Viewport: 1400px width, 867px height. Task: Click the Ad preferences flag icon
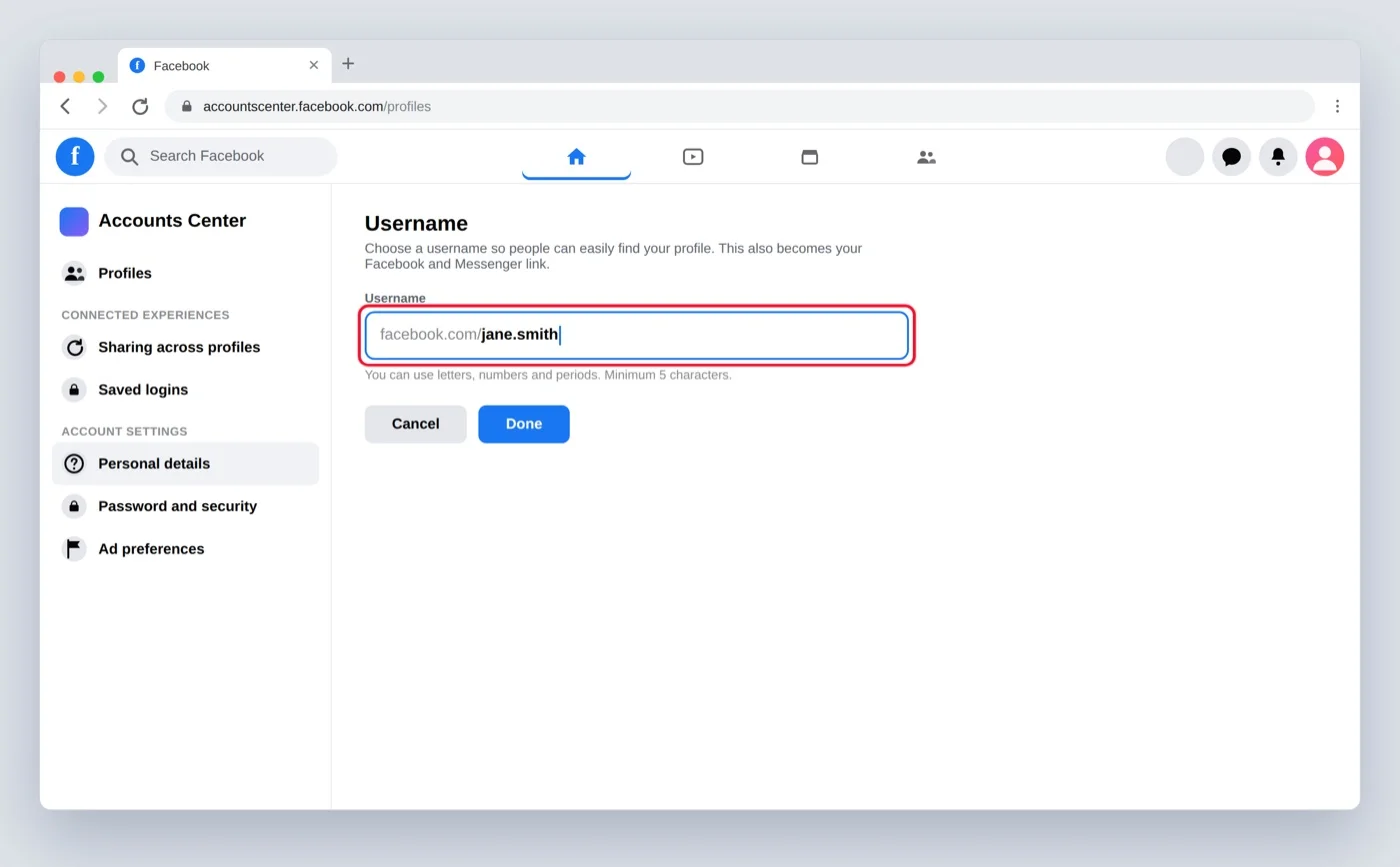74,549
